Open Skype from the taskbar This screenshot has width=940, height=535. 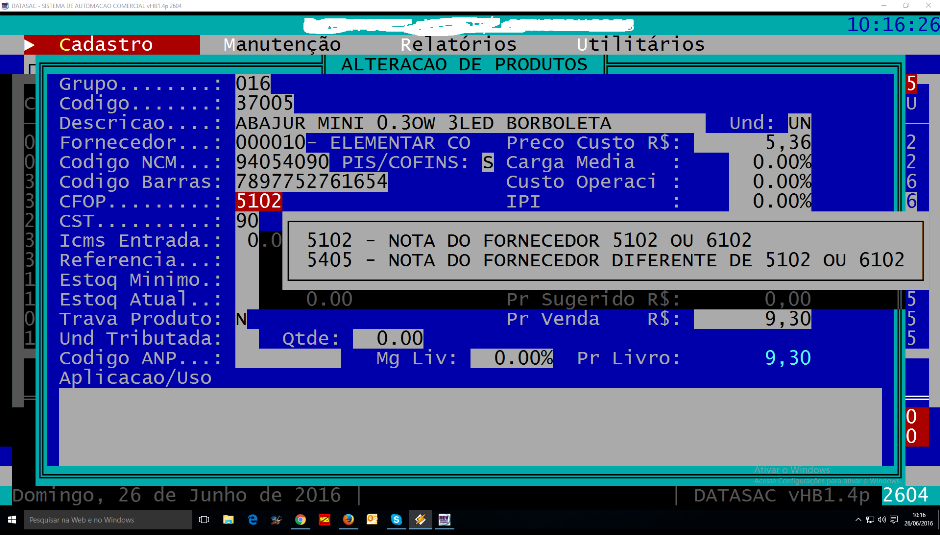click(x=396, y=519)
